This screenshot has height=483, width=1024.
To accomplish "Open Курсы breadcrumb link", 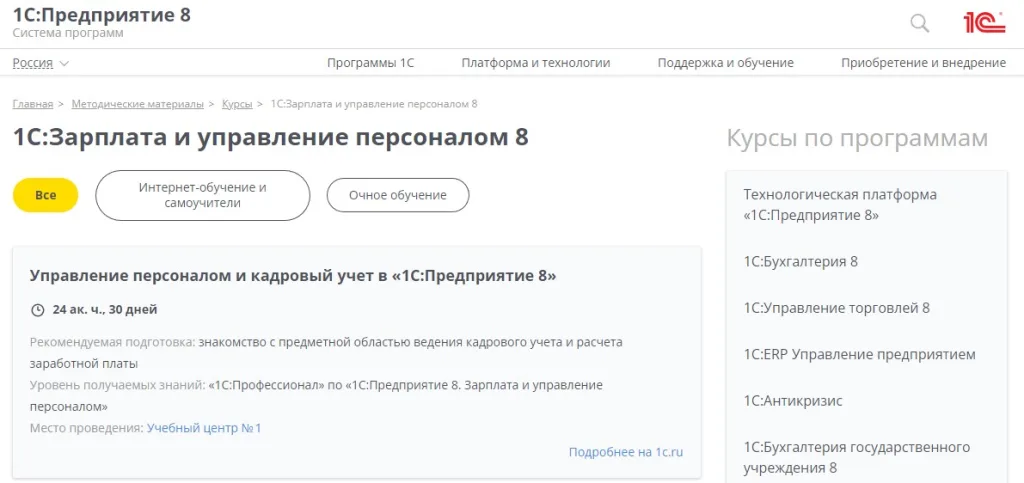I will coord(237,104).
